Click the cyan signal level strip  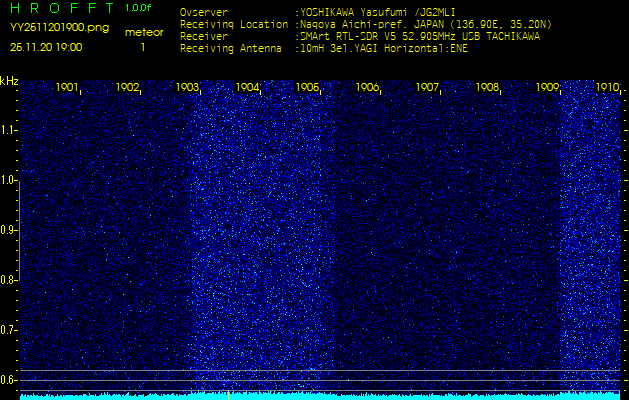320,397
